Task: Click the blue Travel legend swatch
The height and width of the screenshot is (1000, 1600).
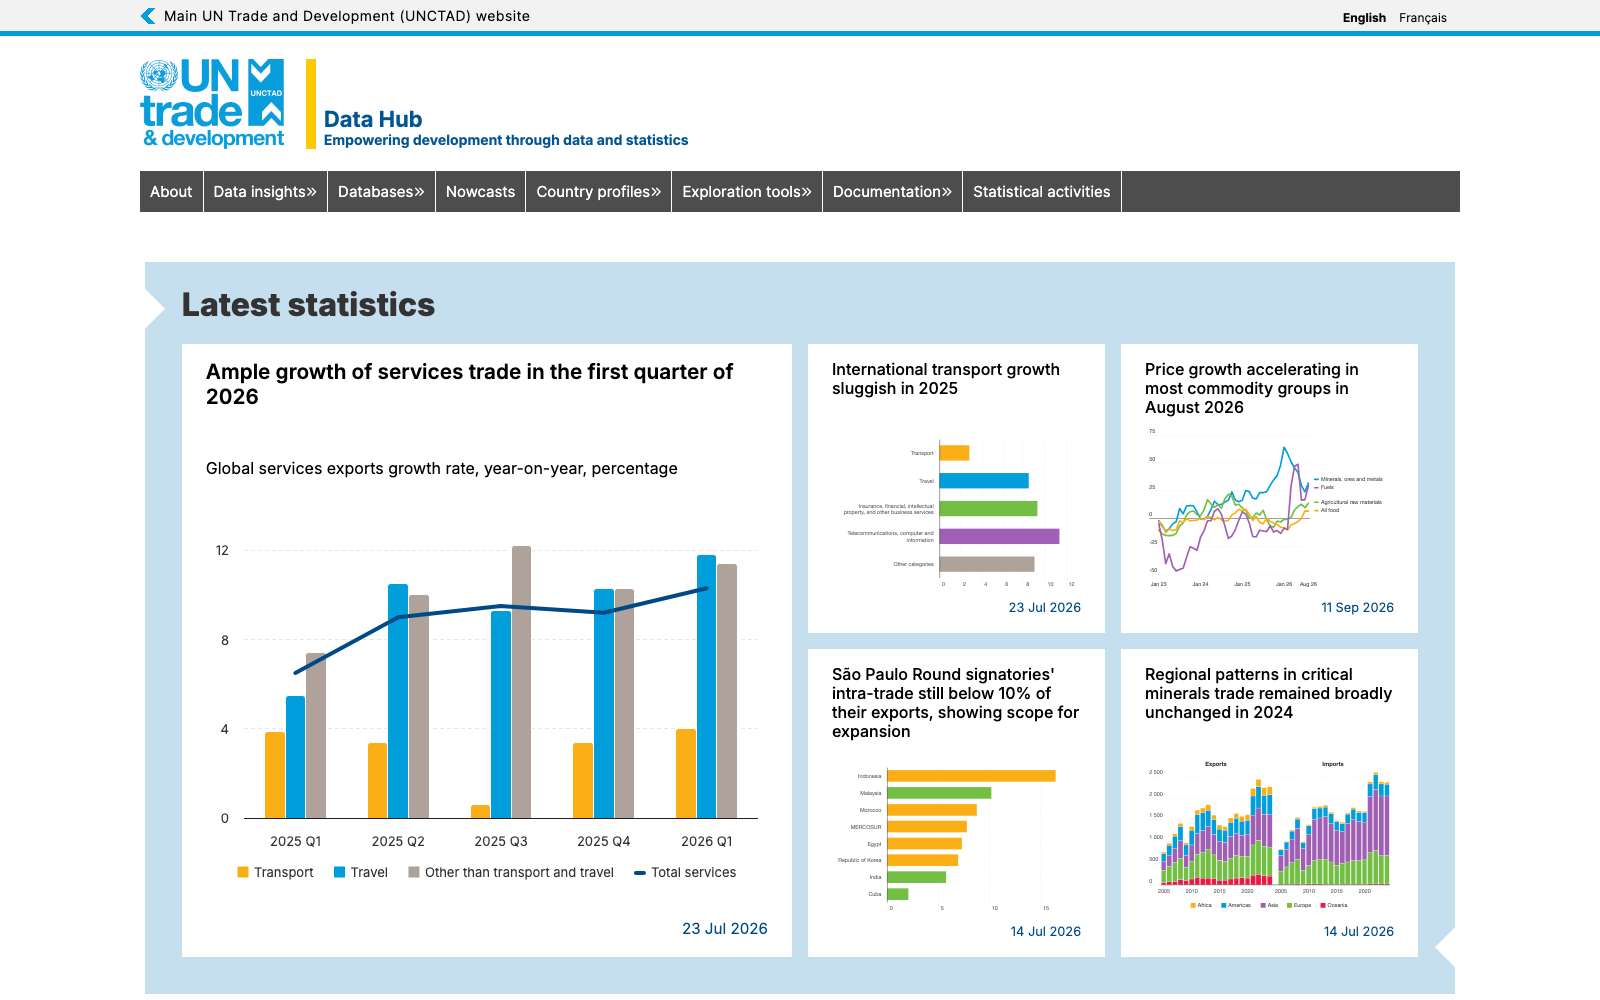Action: (340, 872)
